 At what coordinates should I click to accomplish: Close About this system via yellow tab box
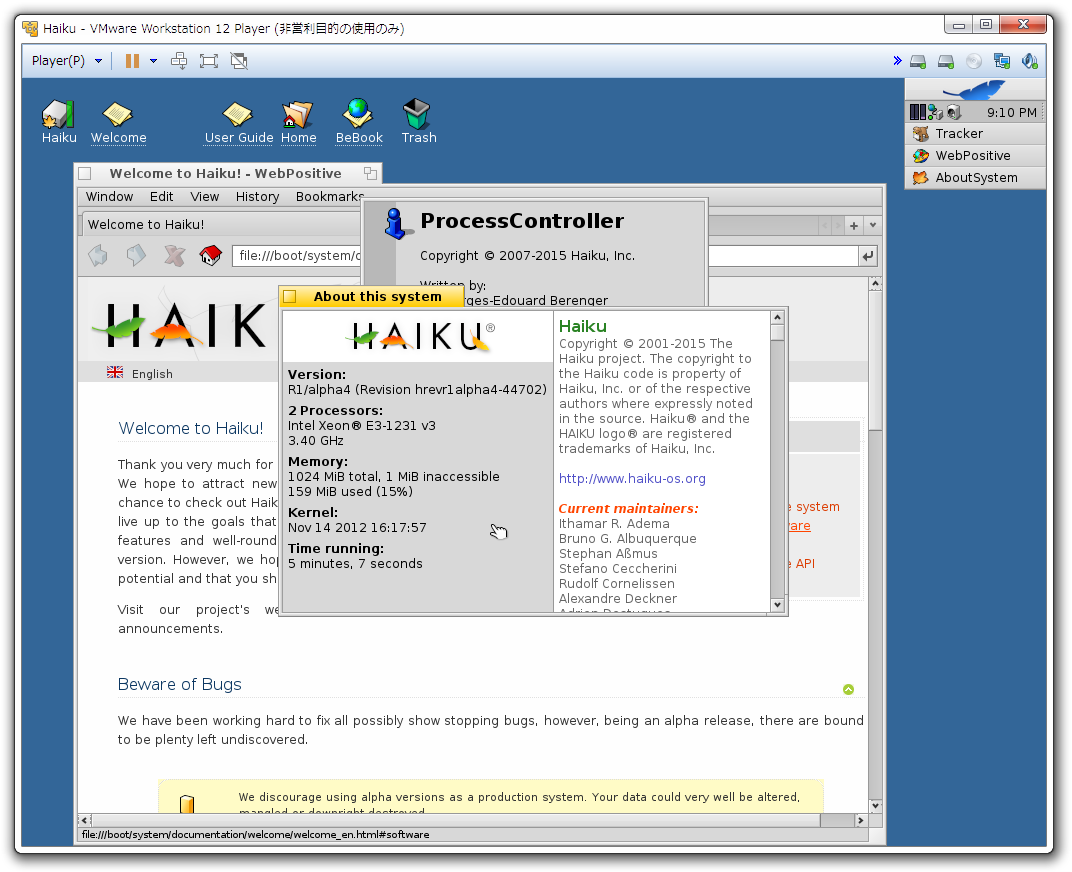point(290,296)
